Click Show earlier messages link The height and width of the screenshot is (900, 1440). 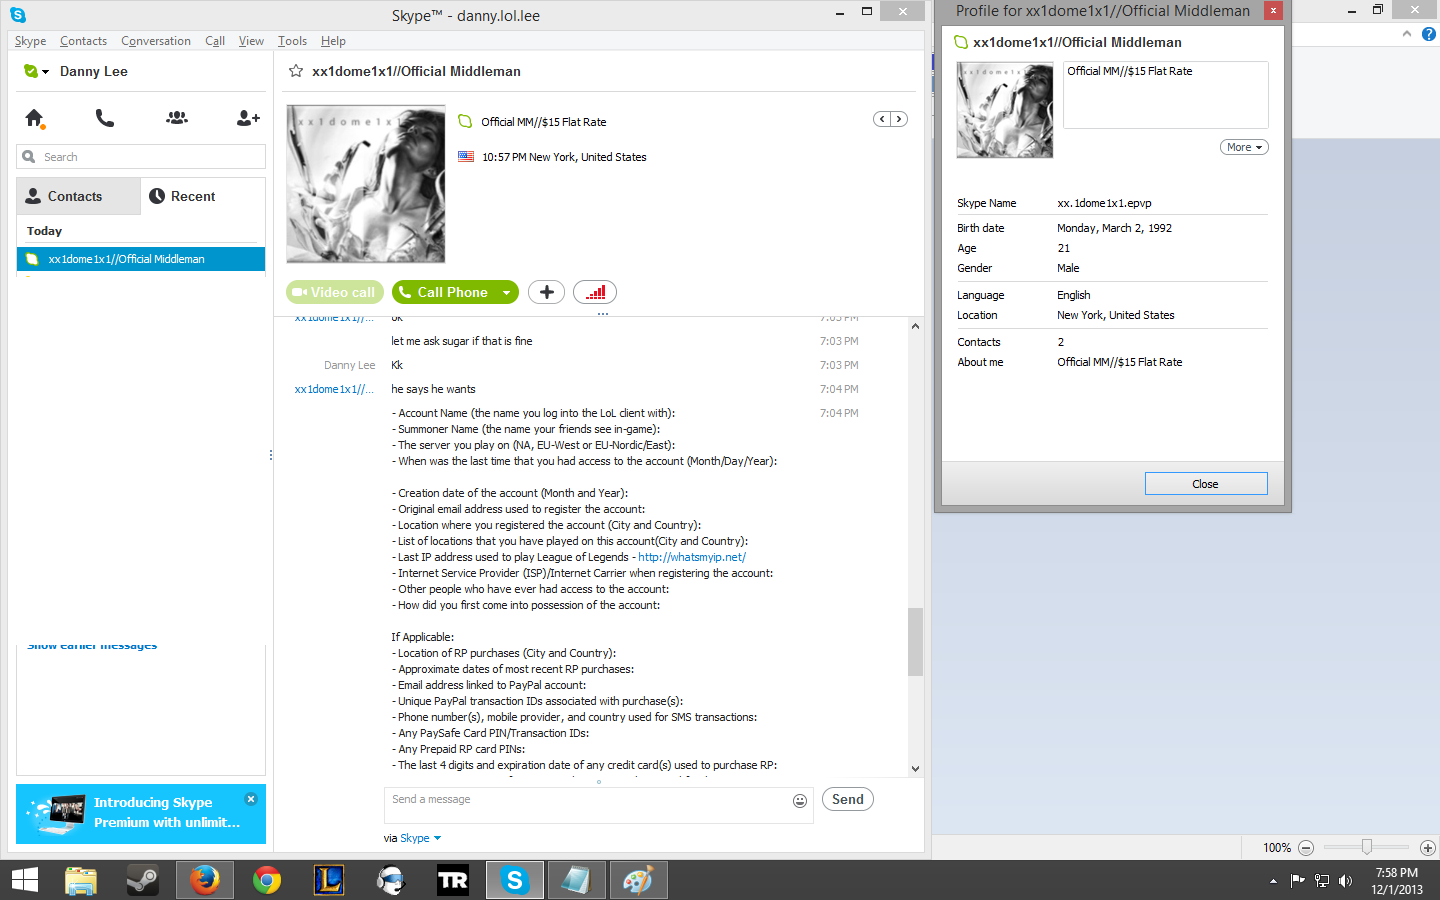(x=92, y=646)
